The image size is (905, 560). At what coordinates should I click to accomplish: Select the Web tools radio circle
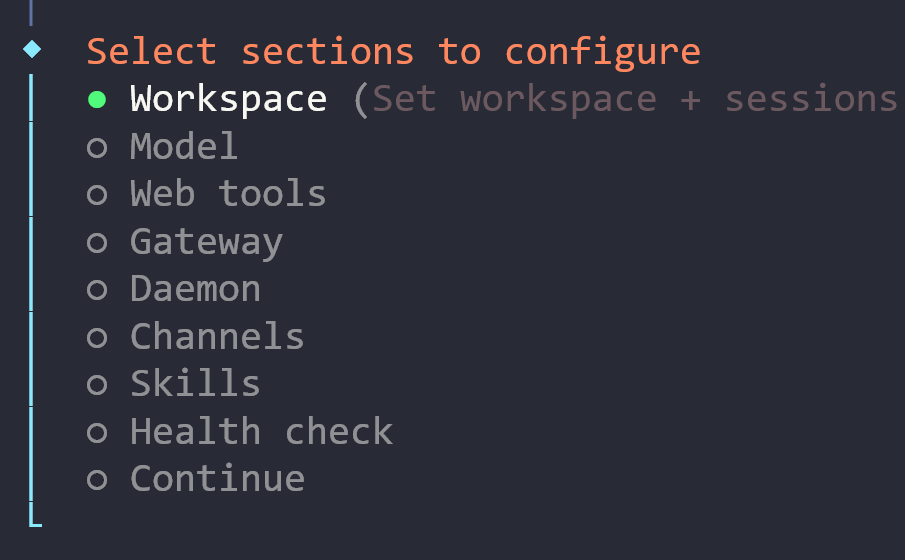97,195
